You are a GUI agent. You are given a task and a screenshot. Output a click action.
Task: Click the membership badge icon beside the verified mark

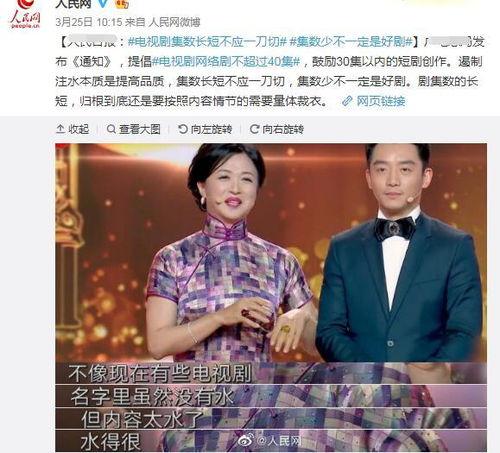point(122,4)
